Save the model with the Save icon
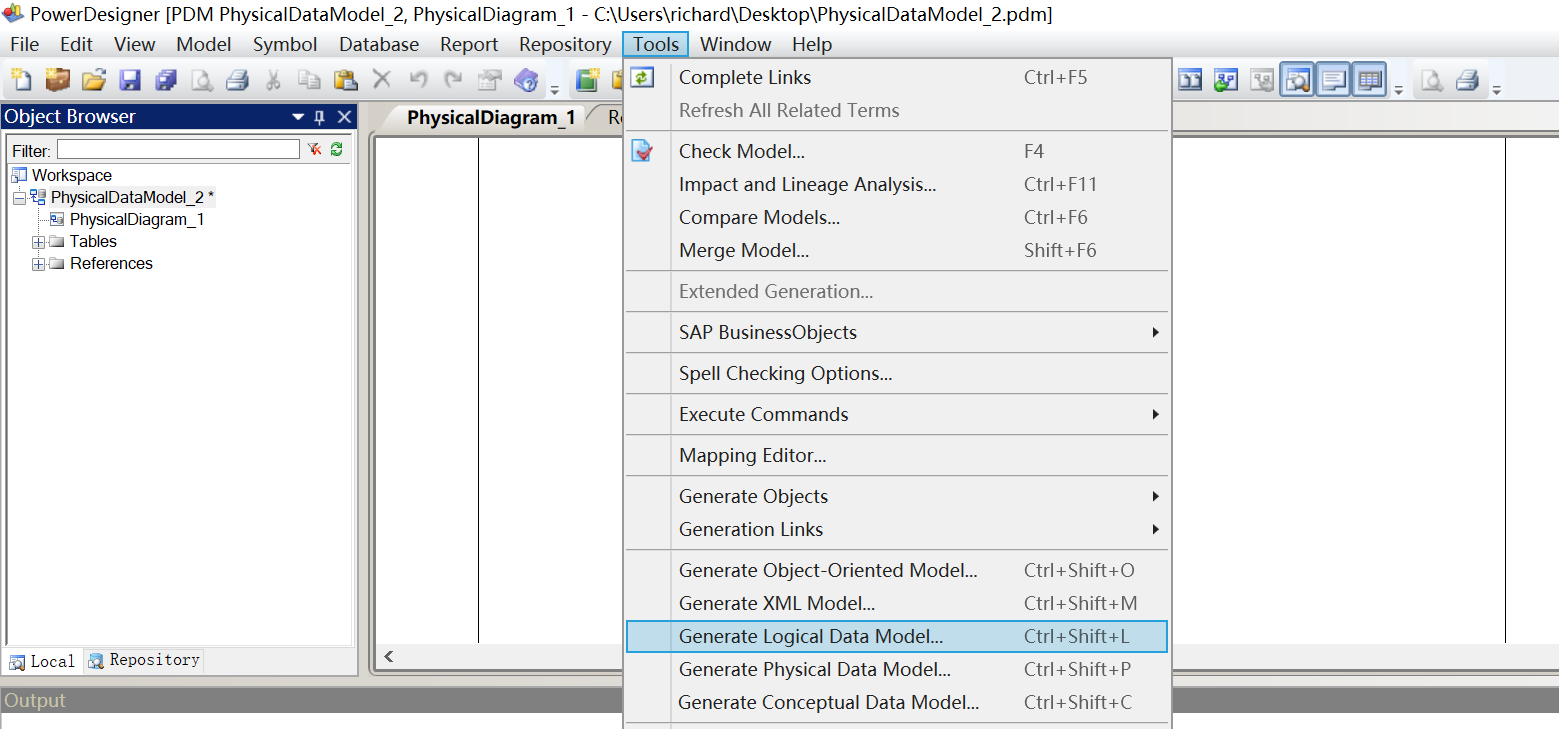 click(130, 79)
